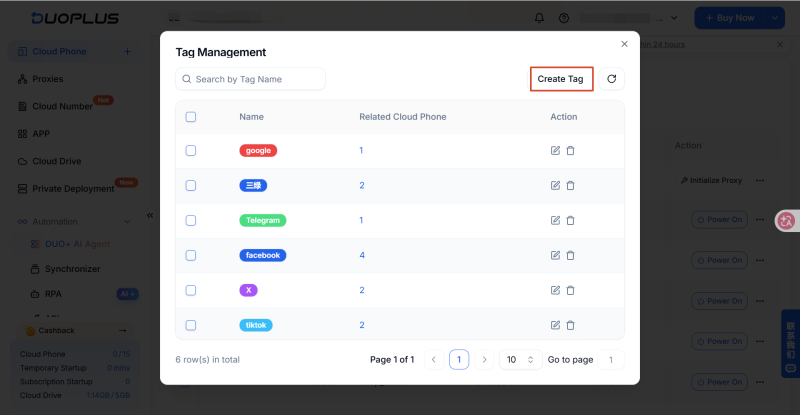Select page 1 button
Viewport: 800px width, 415px height.
(x=459, y=359)
